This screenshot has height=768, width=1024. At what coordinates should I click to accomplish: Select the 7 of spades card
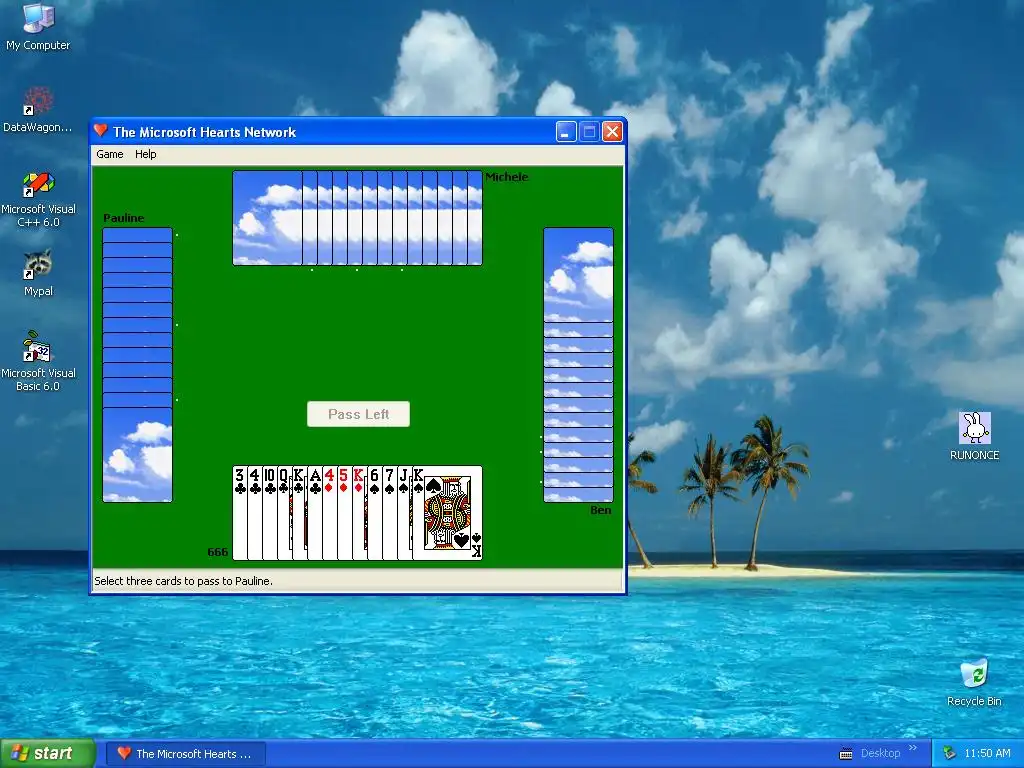[390, 513]
